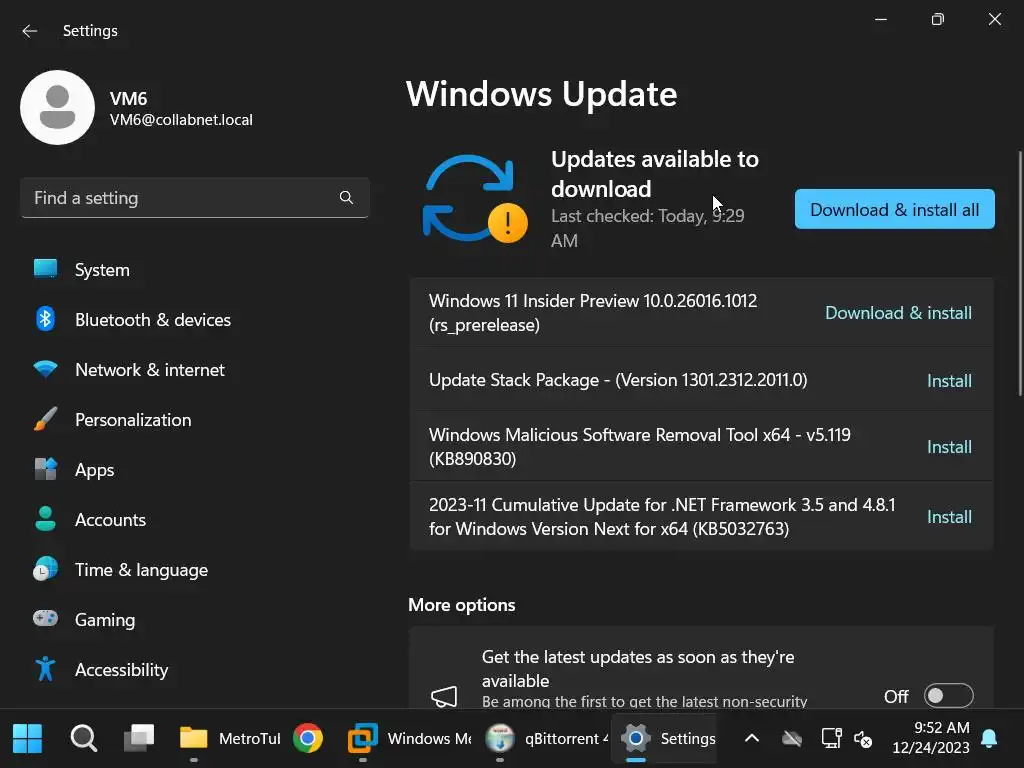Open the clock and date flyout
The height and width of the screenshot is (768, 1024).
pos(931,738)
